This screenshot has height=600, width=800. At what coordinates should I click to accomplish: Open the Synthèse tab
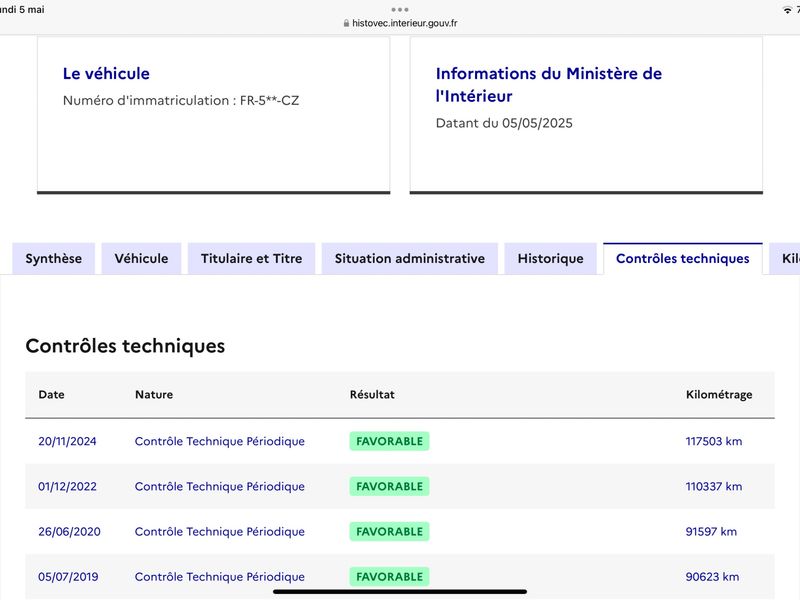pos(54,259)
